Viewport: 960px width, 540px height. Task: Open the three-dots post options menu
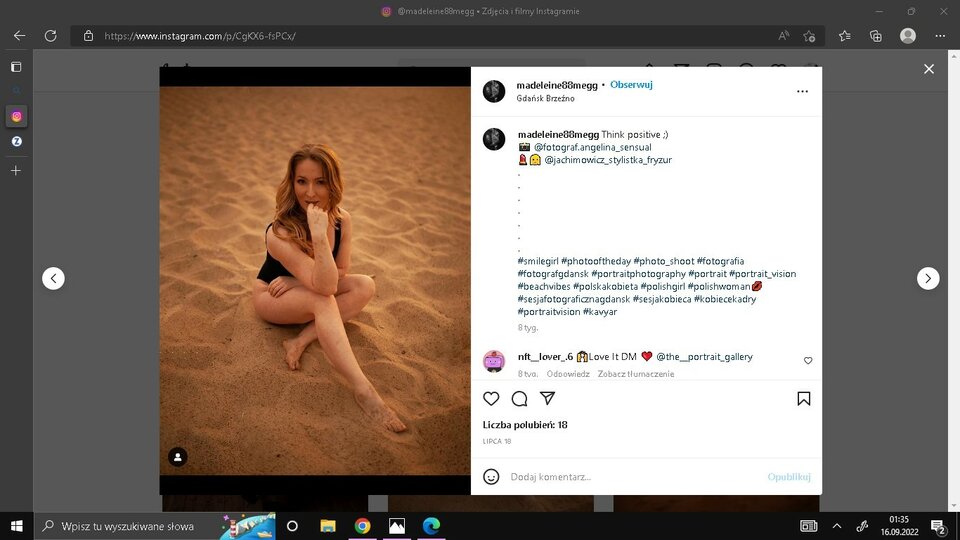tap(802, 91)
